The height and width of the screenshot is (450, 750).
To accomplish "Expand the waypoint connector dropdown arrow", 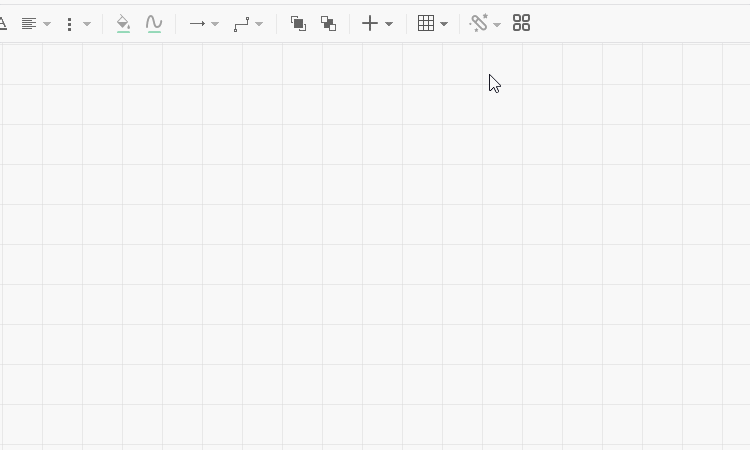I will pos(259,24).
